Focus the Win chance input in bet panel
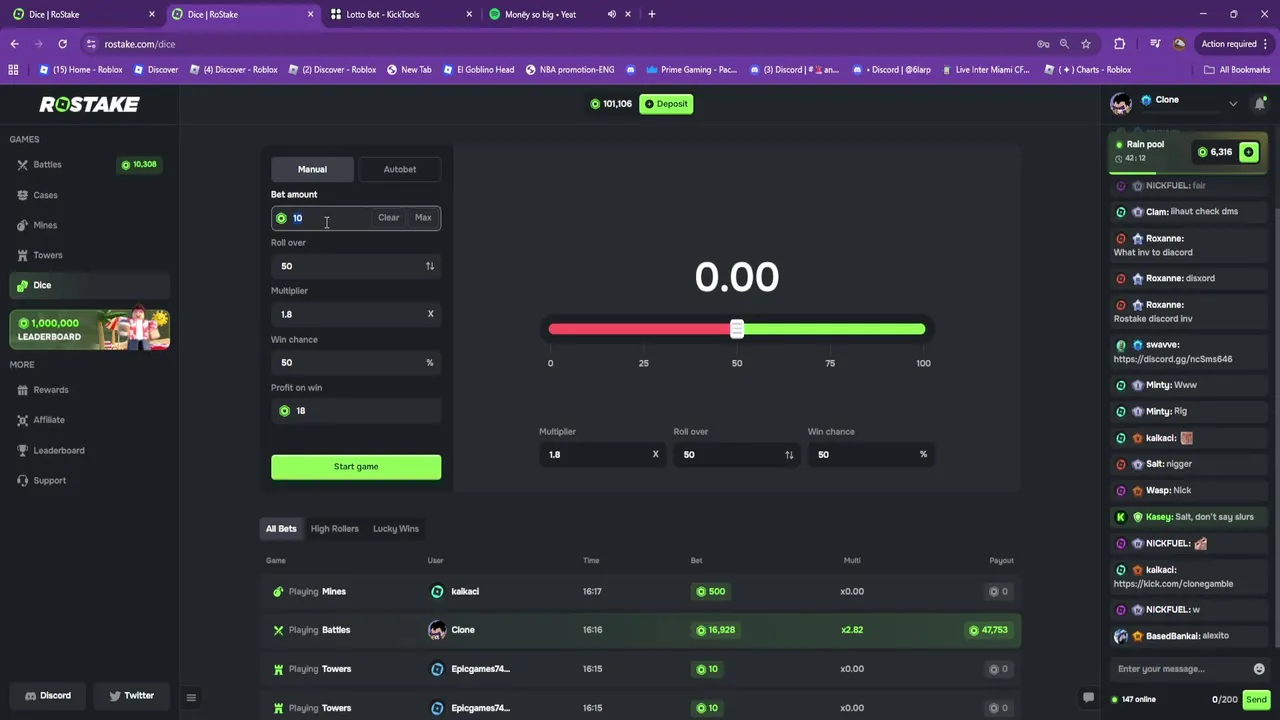This screenshot has height=720, width=1280. pyautogui.click(x=356, y=363)
